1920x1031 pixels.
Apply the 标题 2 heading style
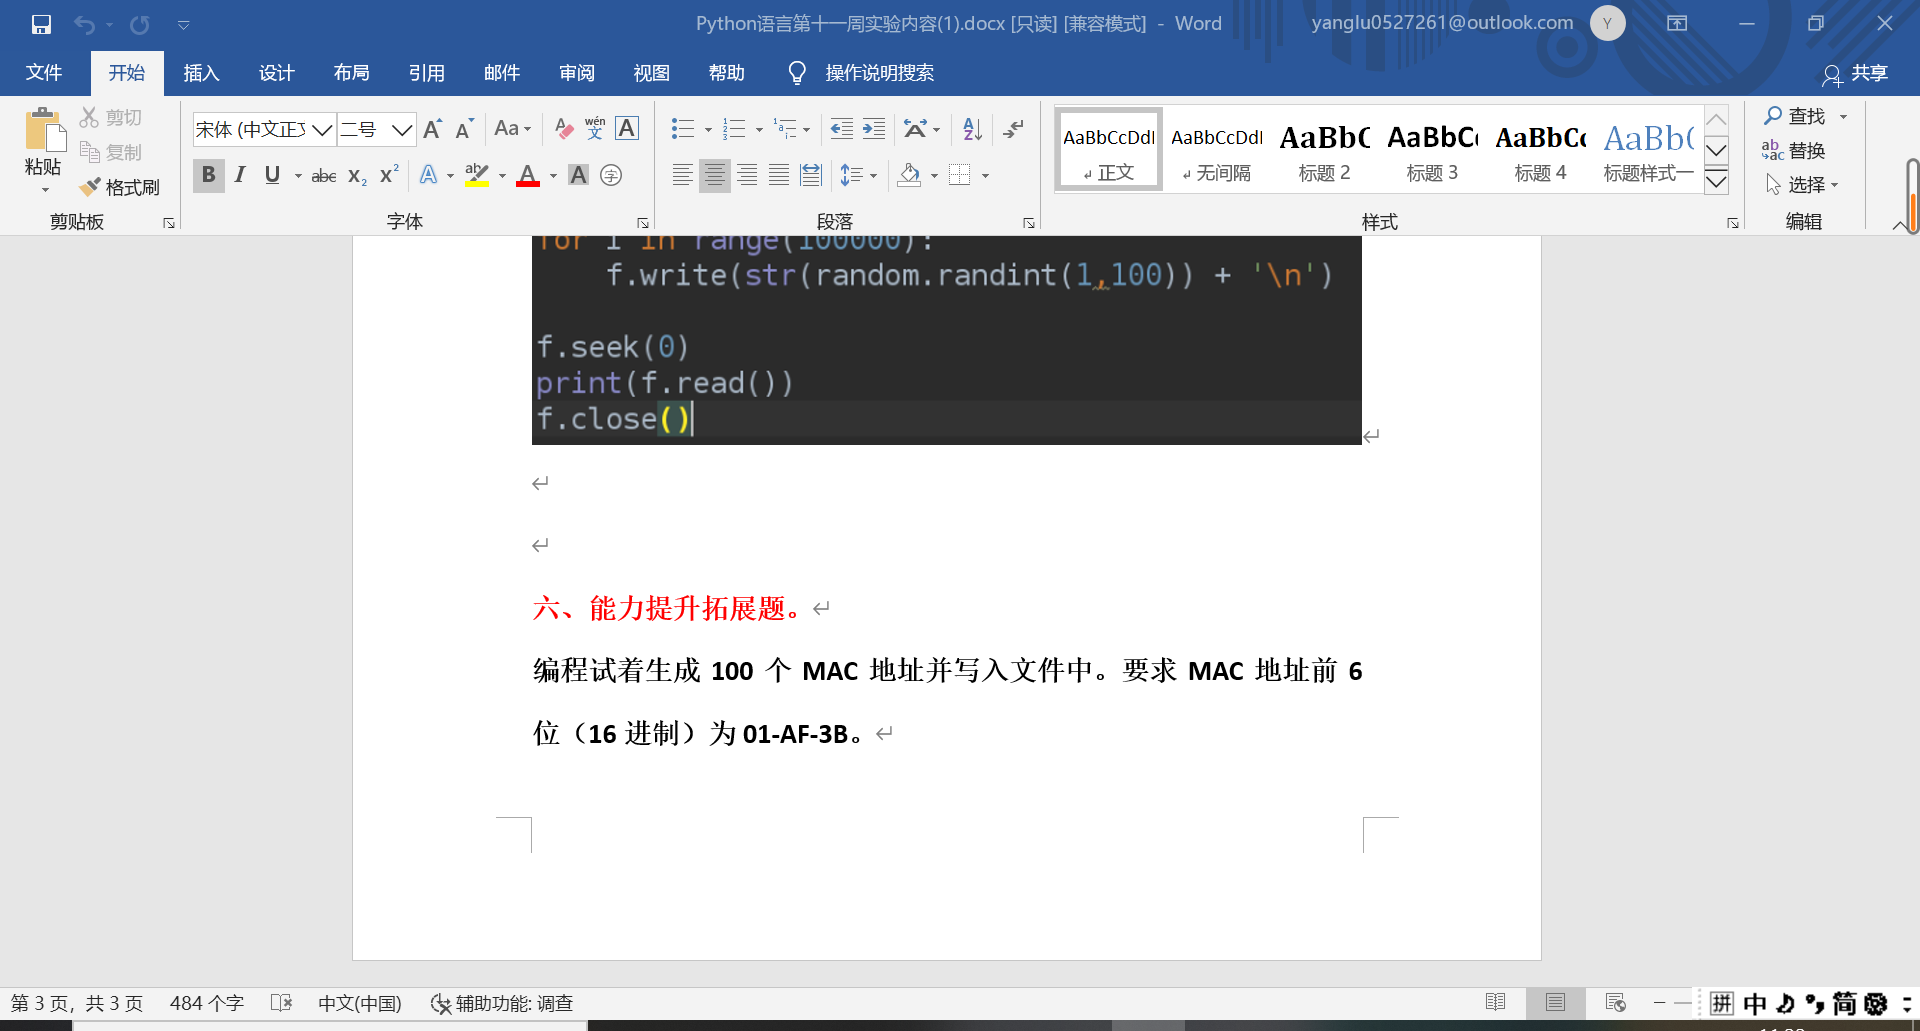[x=1324, y=149]
